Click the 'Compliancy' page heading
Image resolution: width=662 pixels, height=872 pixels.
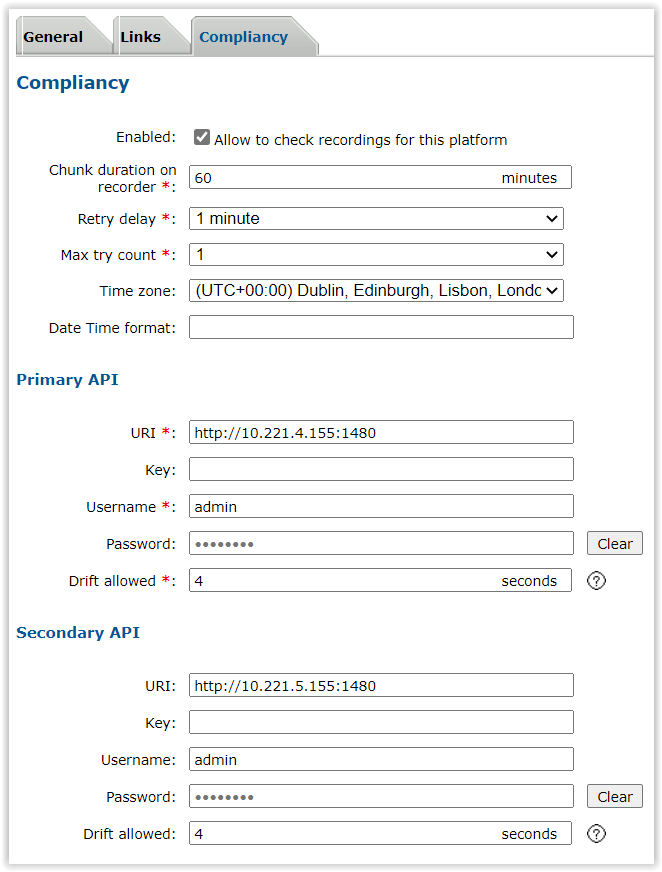pyautogui.click(x=73, y=82)
